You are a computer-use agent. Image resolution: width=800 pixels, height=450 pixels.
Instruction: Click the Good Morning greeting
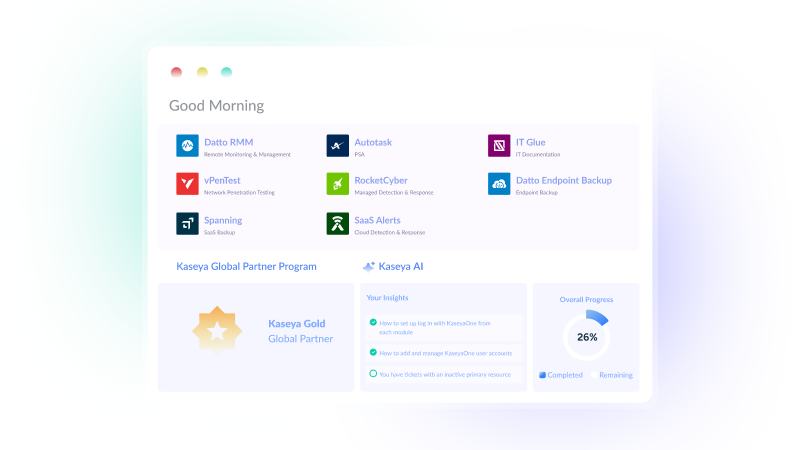click(x=216, y=106)
